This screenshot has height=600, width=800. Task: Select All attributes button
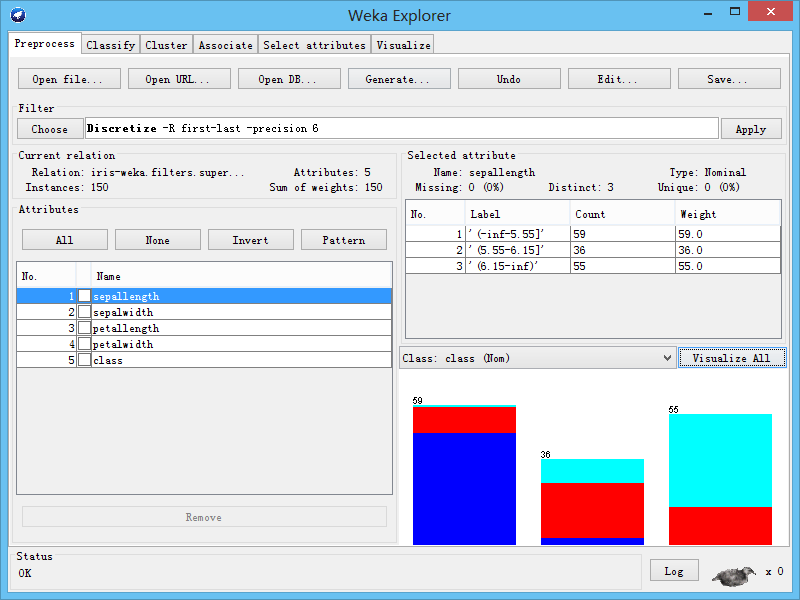[x=65, y=240]
